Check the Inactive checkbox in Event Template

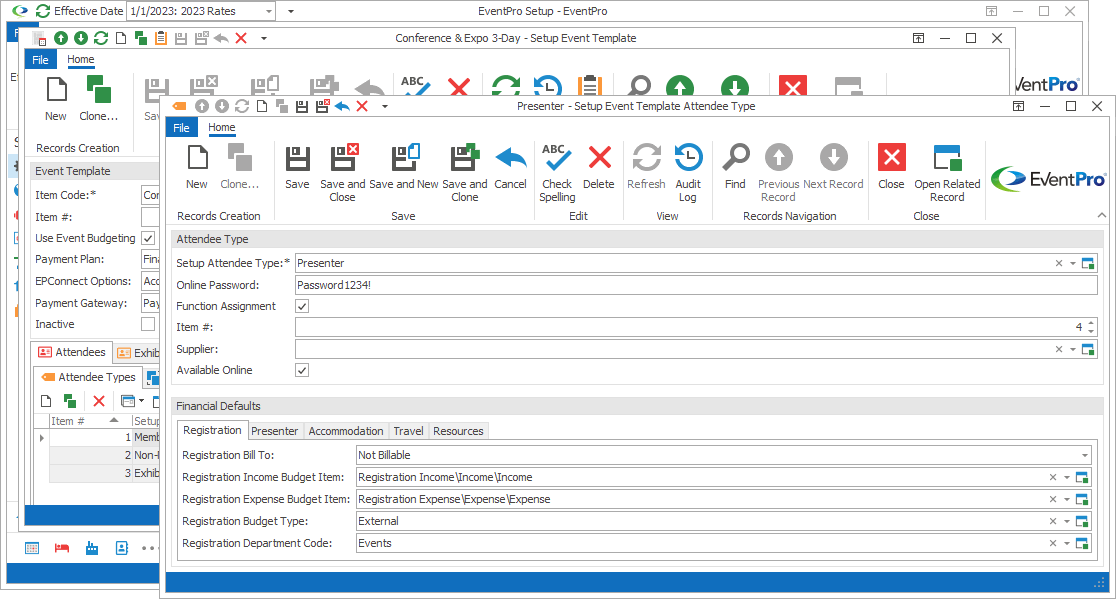point(148,324)
